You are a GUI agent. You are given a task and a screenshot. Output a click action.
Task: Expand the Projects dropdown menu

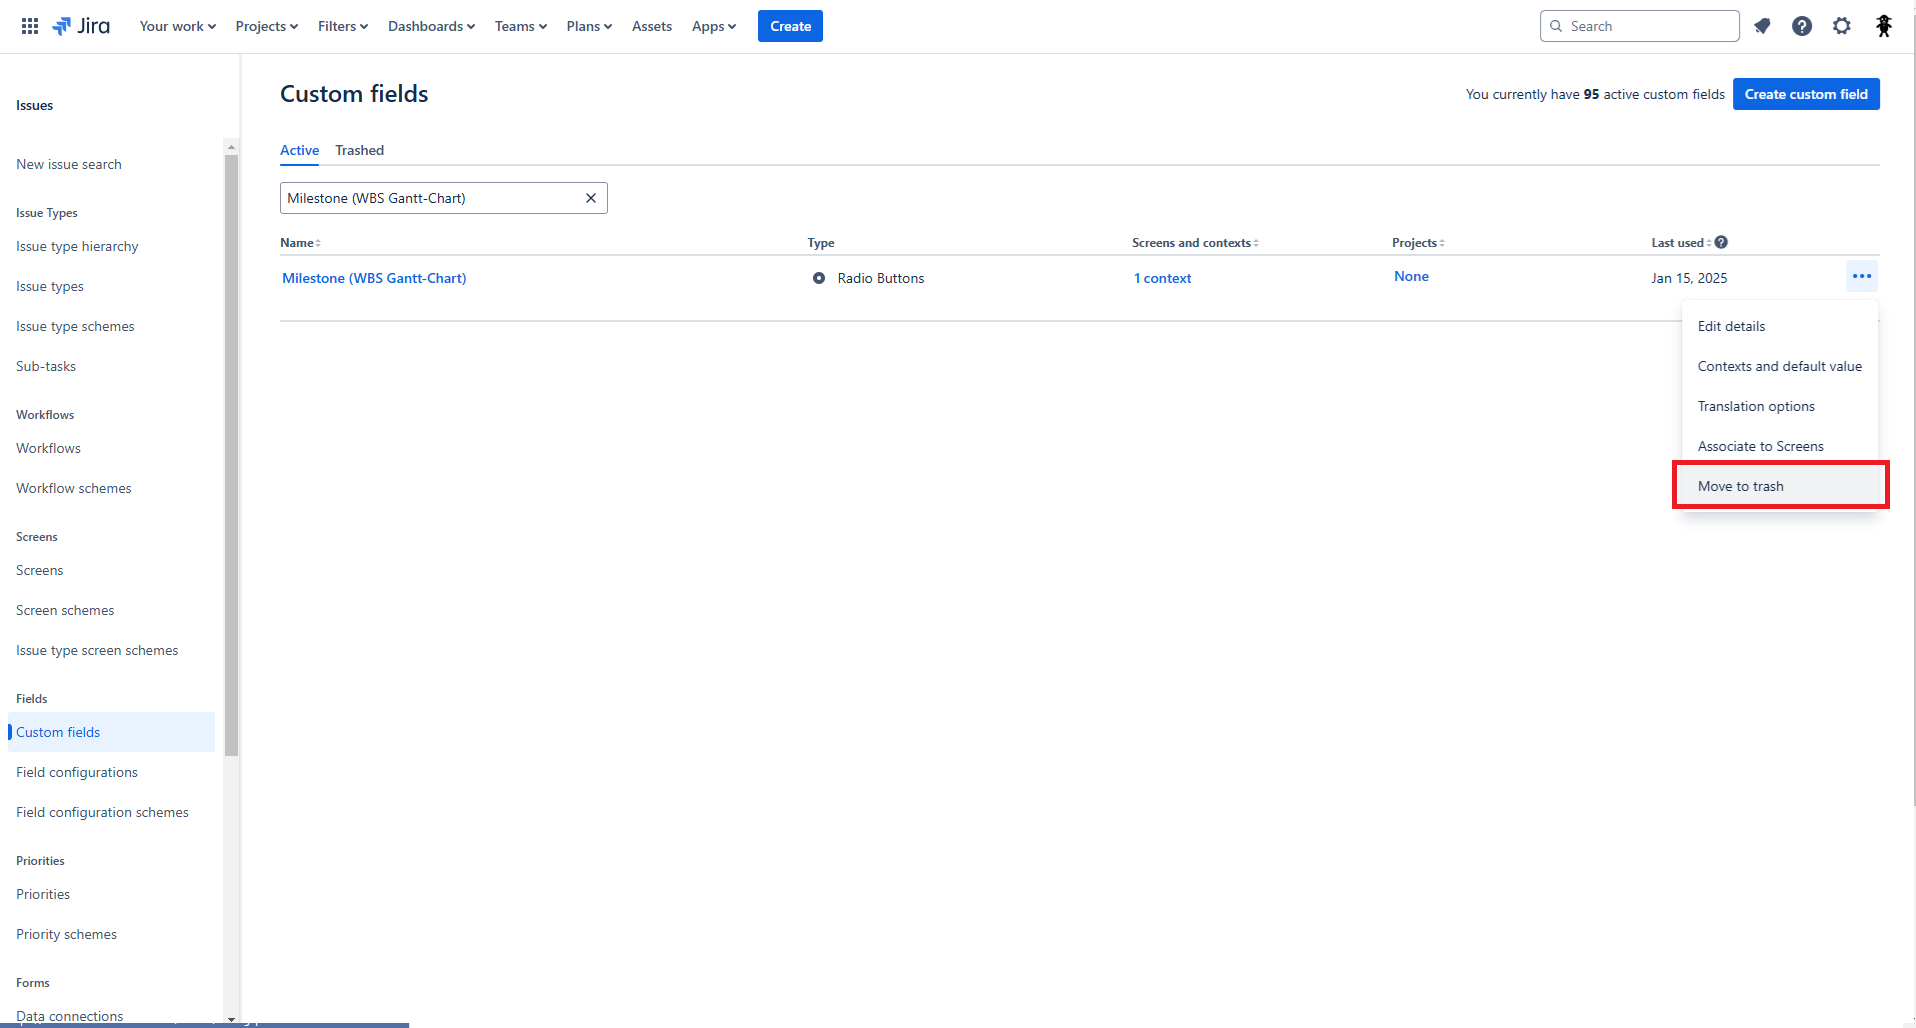pyautogui.click(x=266, y=26)
